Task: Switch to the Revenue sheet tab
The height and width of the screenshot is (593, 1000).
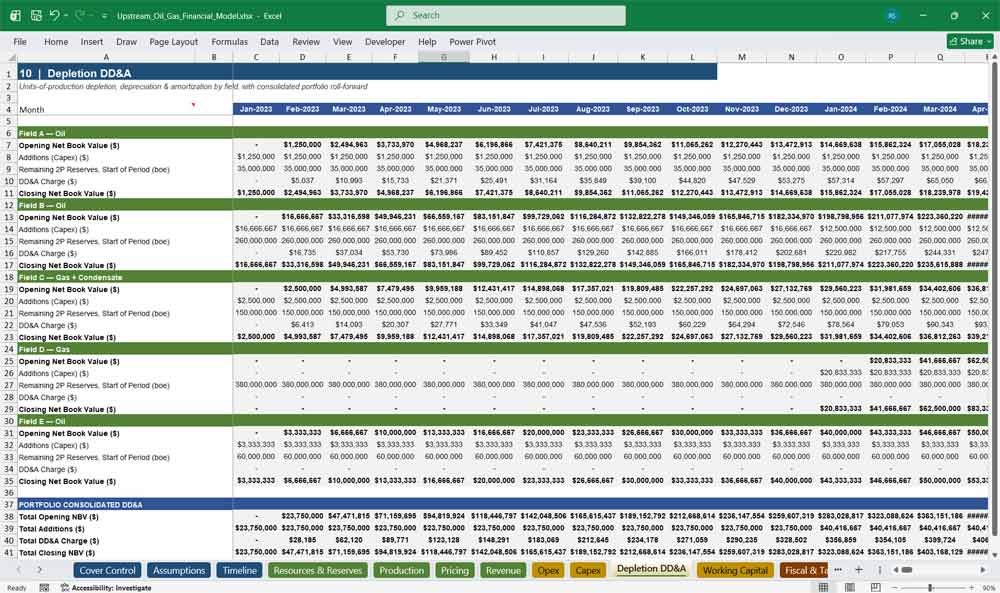Action: [503, 570]
